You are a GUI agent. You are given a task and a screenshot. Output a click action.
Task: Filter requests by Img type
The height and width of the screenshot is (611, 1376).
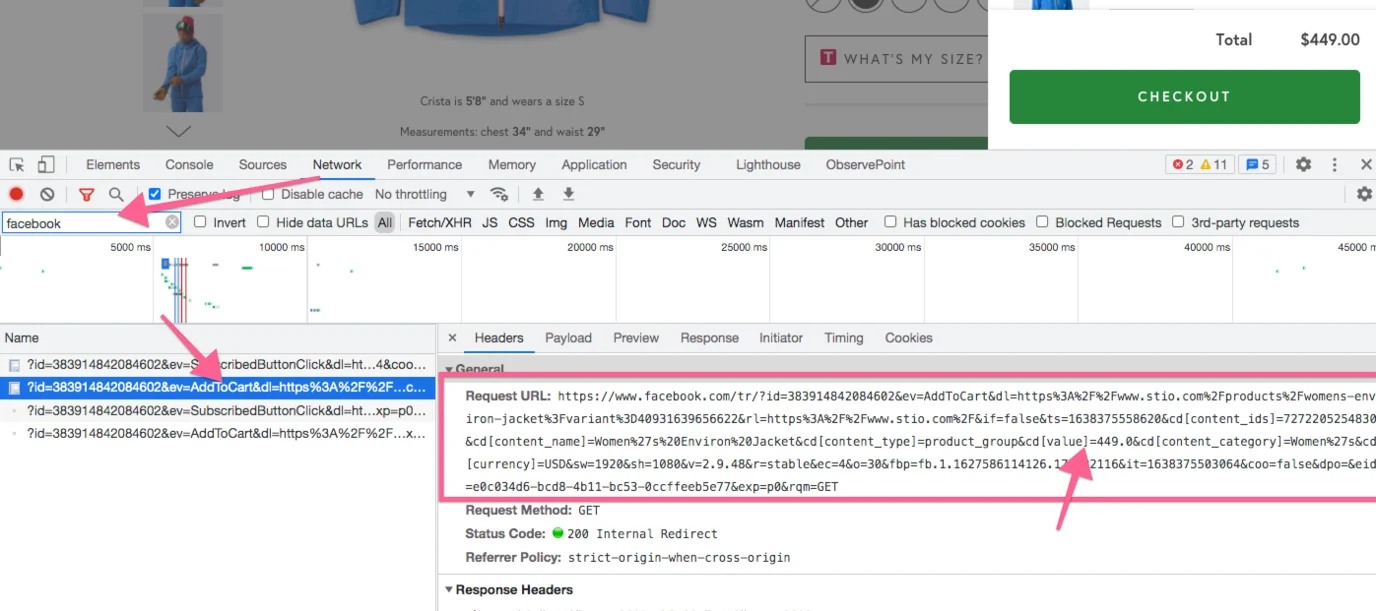556,222
